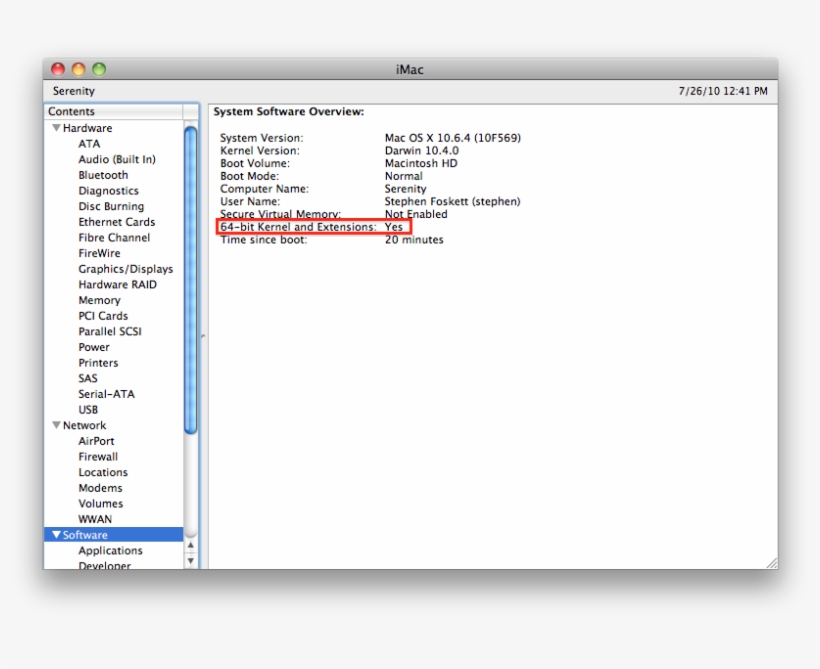Show the Printers list
The image size is (820, 669).
pyautogui.click(x=98, y=363)
